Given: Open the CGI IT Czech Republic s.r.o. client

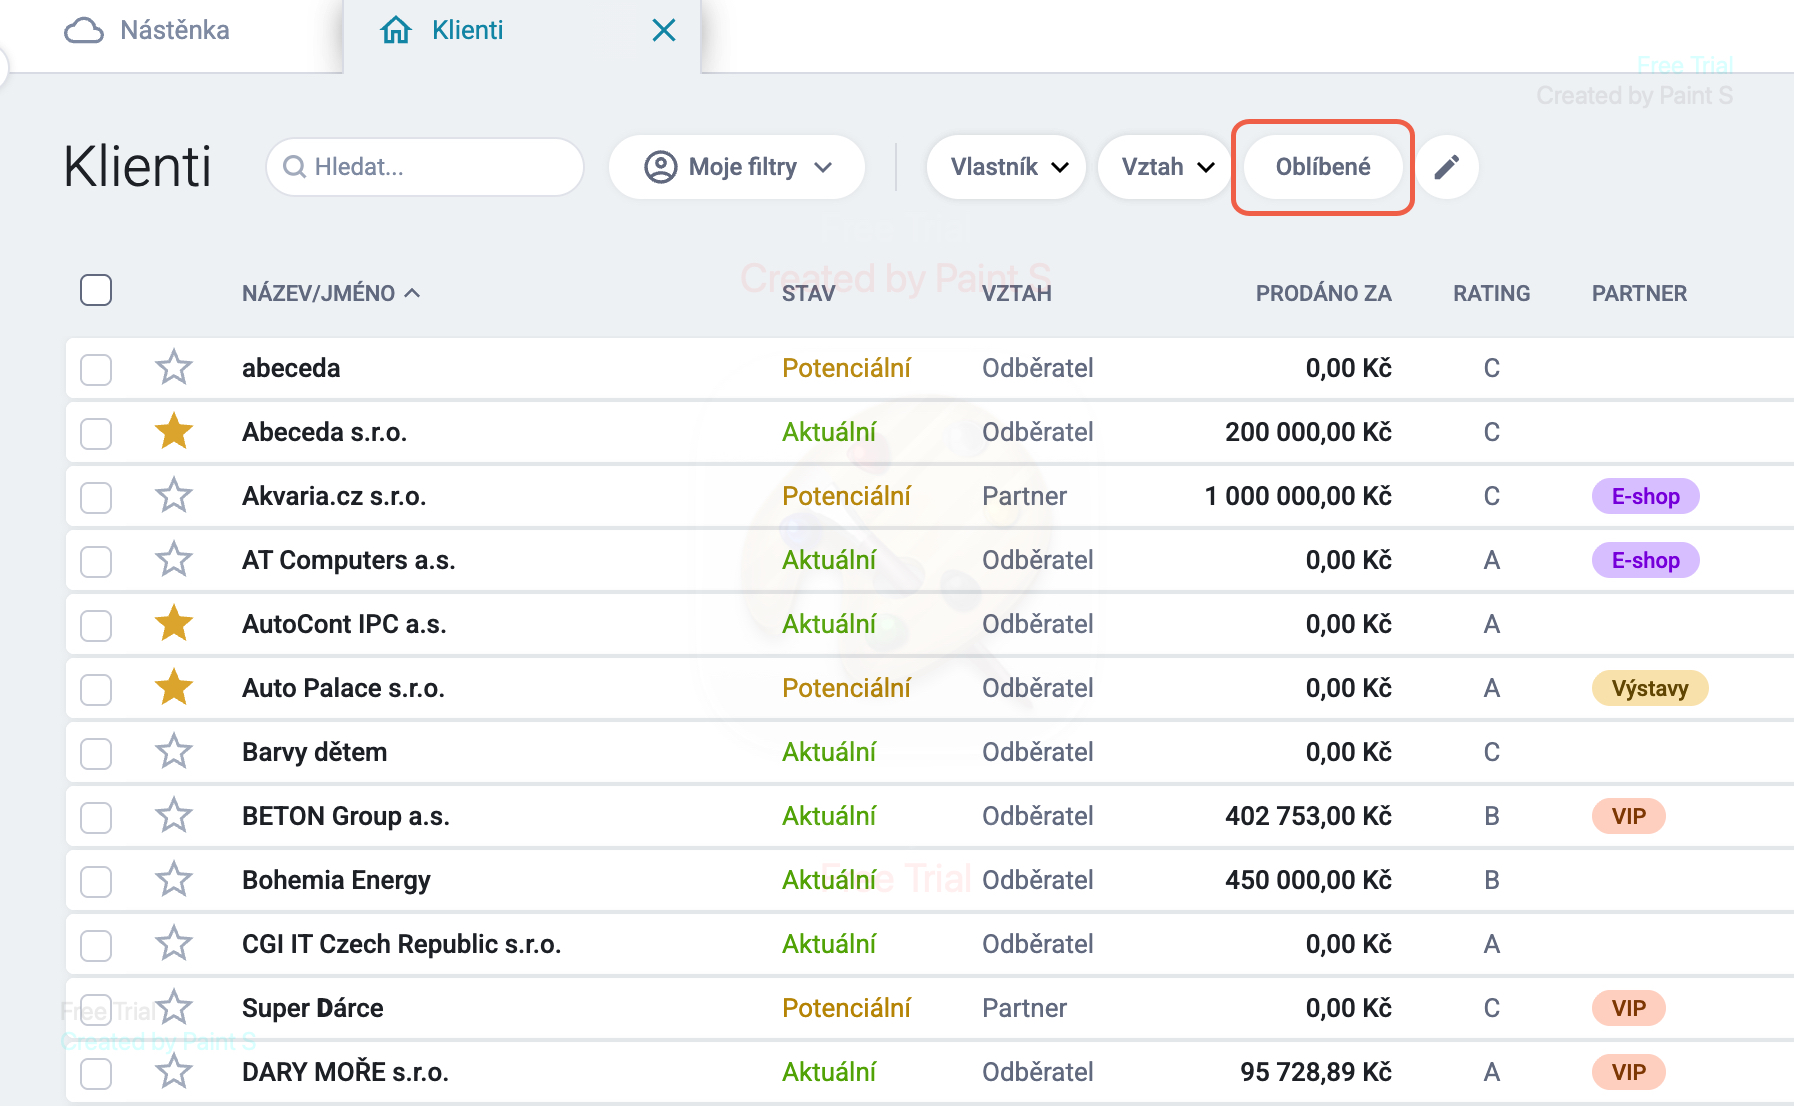Looking at the screenshot, I should [x=401, y=944].
